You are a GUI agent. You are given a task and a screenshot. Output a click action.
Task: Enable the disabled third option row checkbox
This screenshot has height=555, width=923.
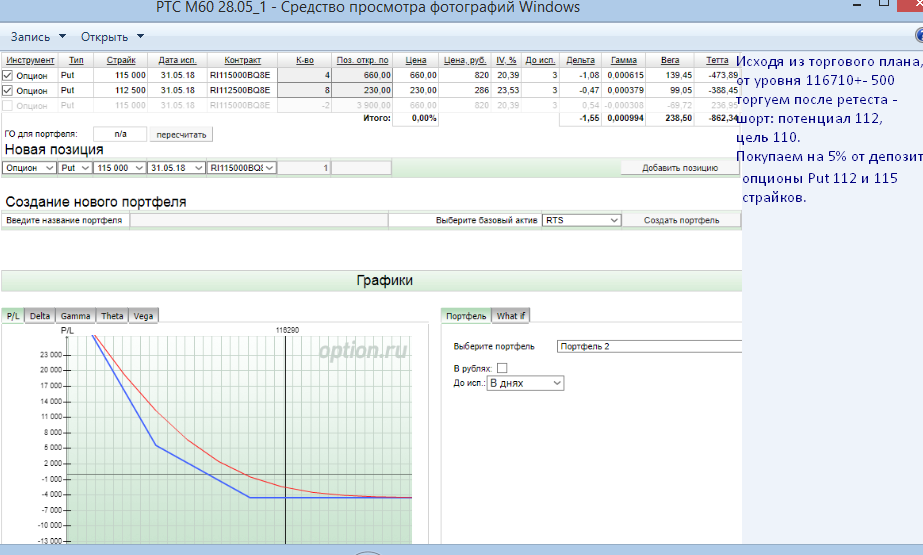click(9, 105)
